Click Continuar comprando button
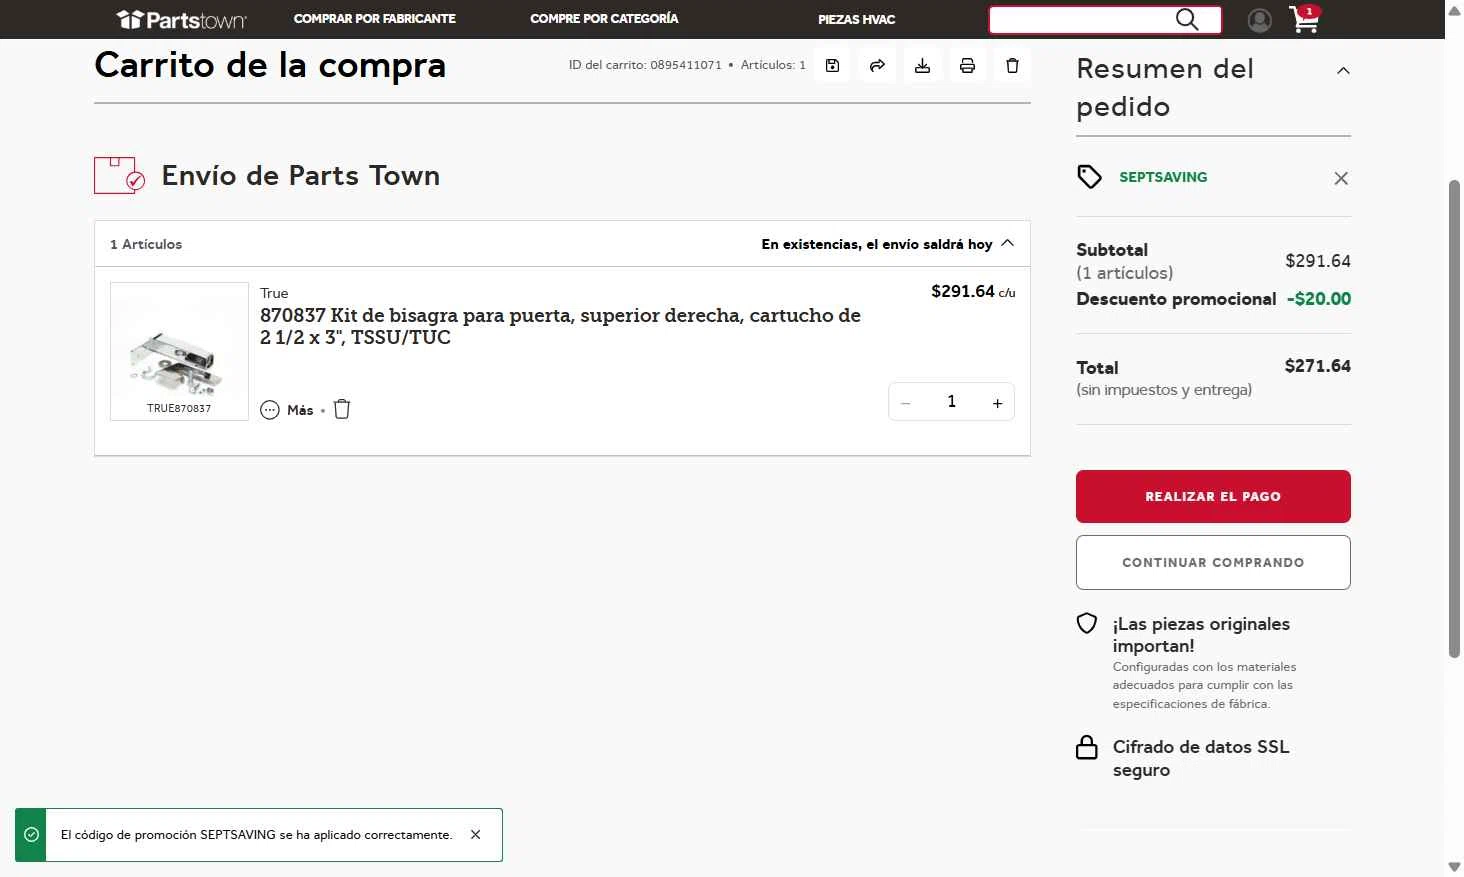The image size is (1464, 877). click(1213, 562)
